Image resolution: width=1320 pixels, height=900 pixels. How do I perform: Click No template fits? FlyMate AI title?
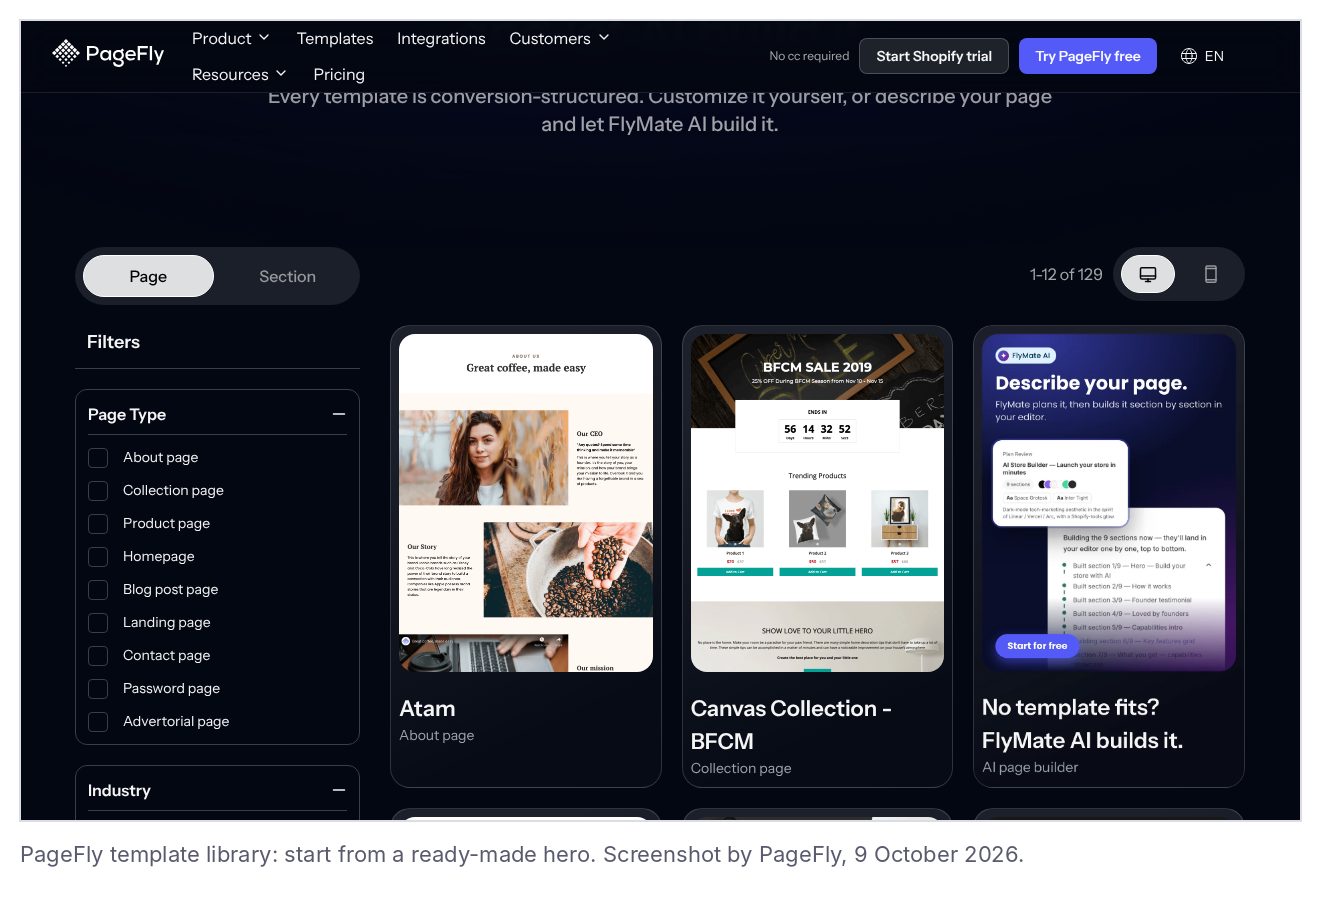pos(1082,724)
